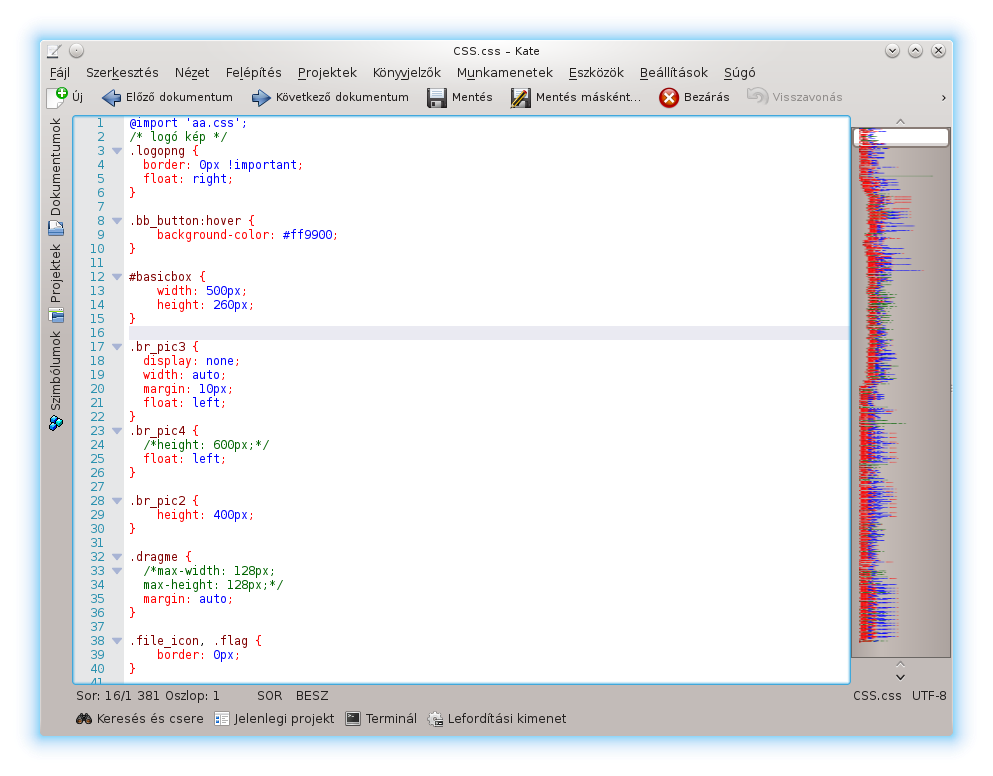Click the Sor: 16/1 381 position indicator
Image resolution: width=993 pixels, height=776 pixels.
148,696
